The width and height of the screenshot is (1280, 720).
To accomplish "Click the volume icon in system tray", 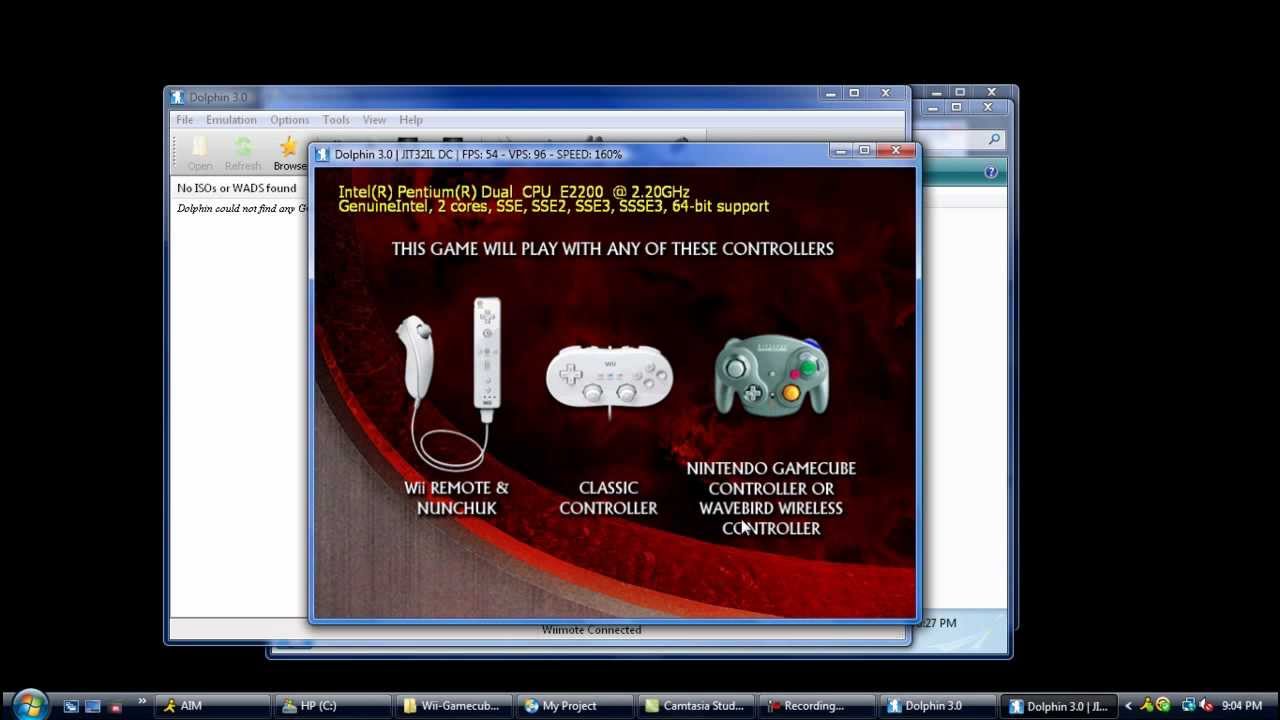I will pyautogui.click(x=1206, y=706).
